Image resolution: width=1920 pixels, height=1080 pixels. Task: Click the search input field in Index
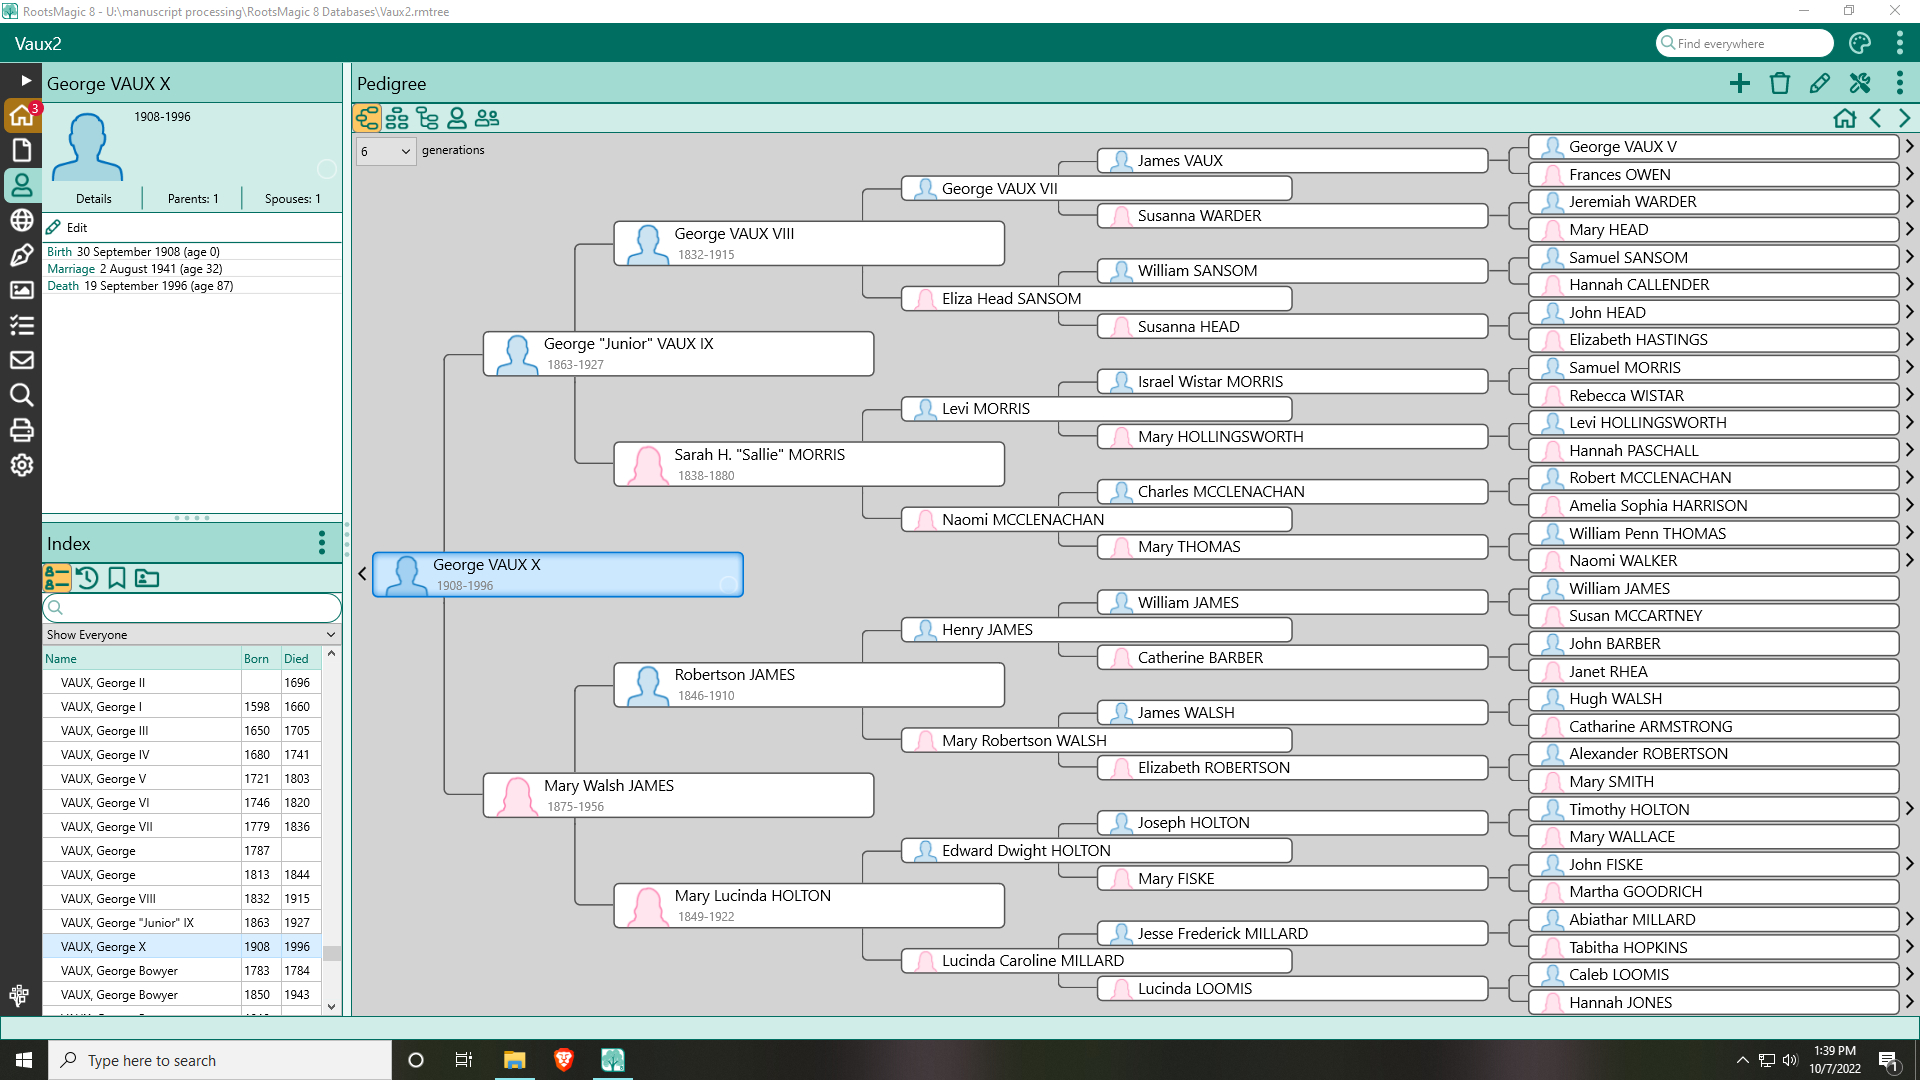[x=193, y=608]
